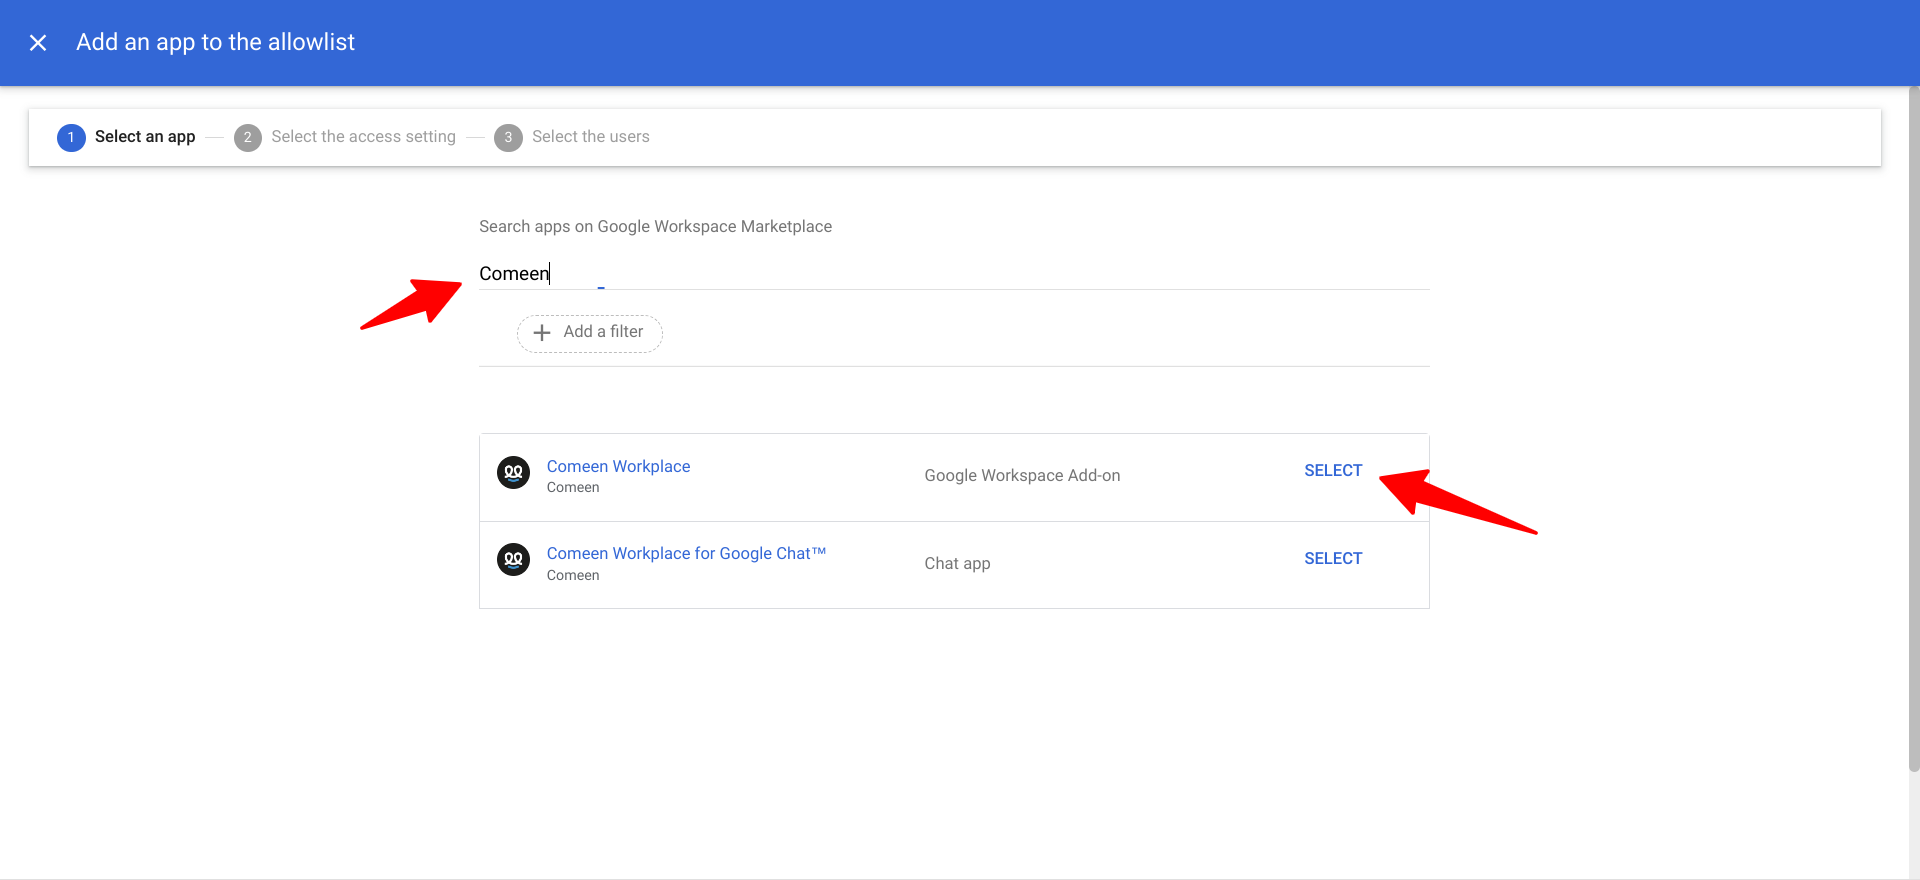1920x880 pixels.
Task: Add a filter to the app search
Action: pos(589,333)
